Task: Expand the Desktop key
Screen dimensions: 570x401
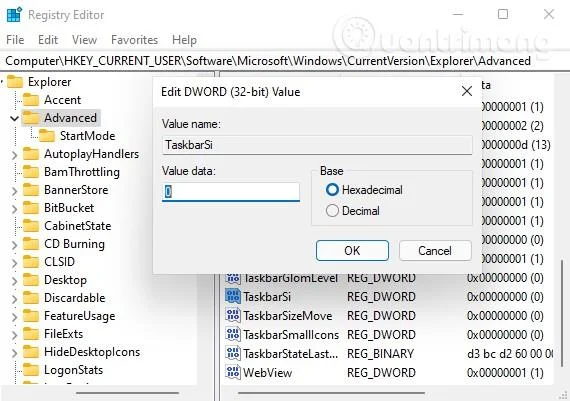Action: (x=15, y=281)
